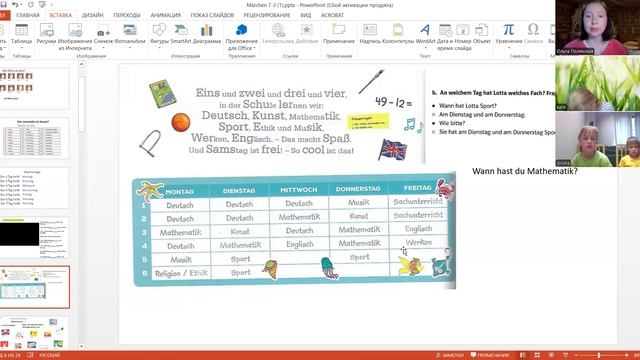Insert pictures via the Рисунки icon
This screenshot has height=360, width=640.
(46, 34)
